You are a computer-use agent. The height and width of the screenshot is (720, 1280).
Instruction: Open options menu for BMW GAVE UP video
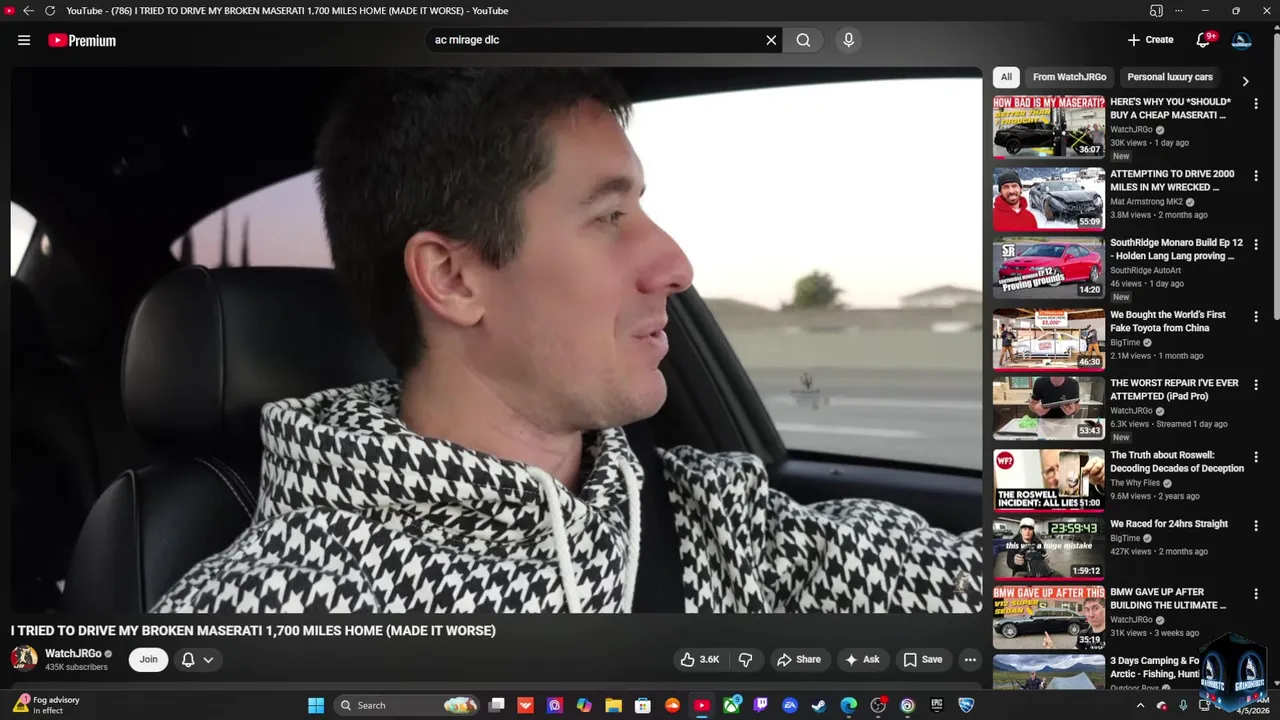click(1256, 594)
